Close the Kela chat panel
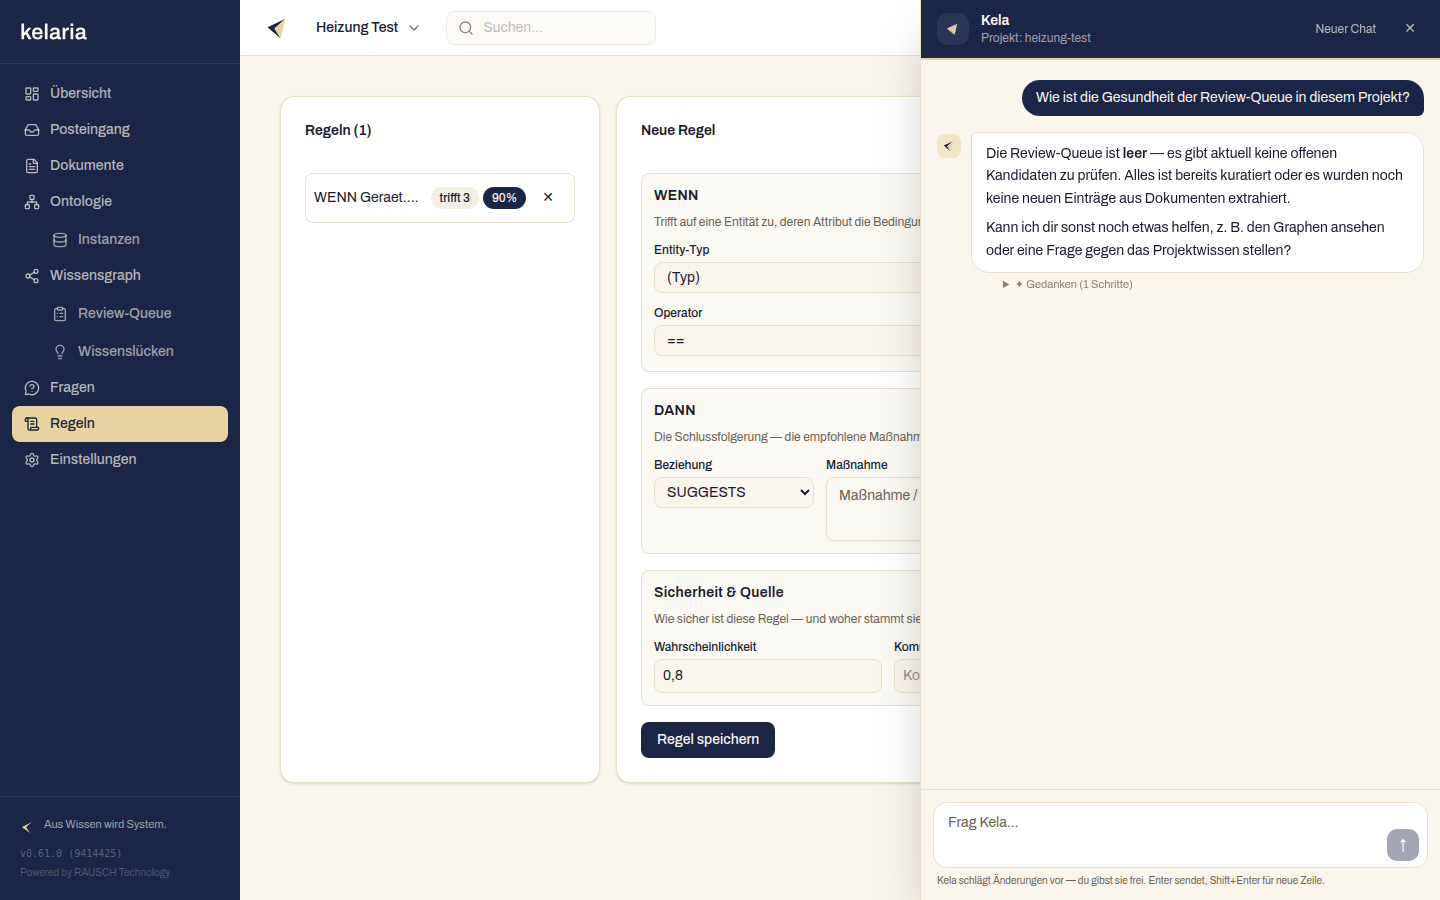The width and height of the screenshot is (1440, 900). click(x=1410, y=28)
